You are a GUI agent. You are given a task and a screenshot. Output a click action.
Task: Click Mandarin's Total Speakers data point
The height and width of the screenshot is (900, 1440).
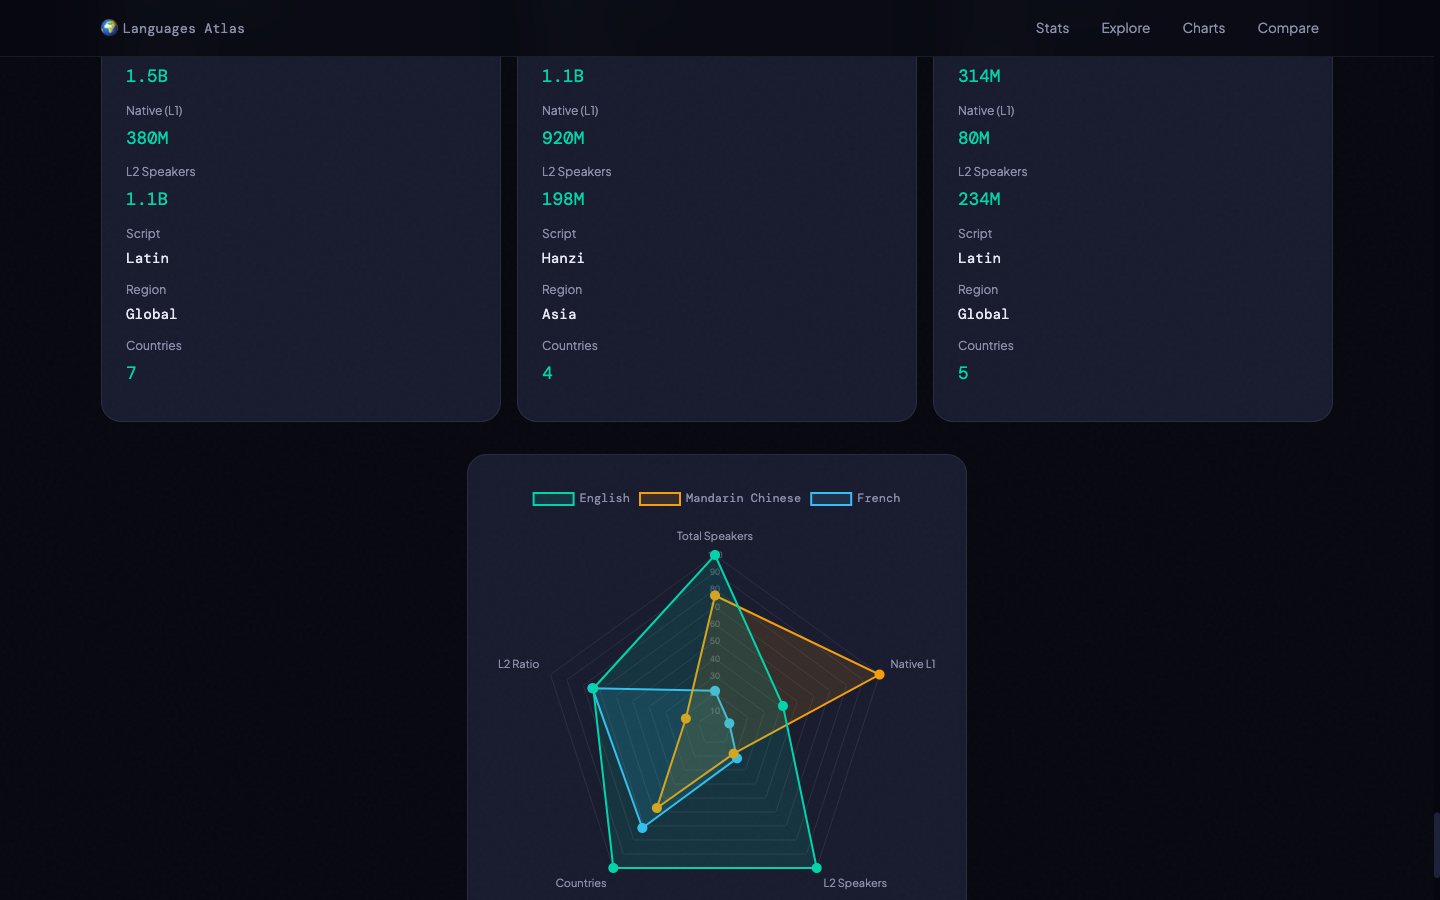coord(715,596)
